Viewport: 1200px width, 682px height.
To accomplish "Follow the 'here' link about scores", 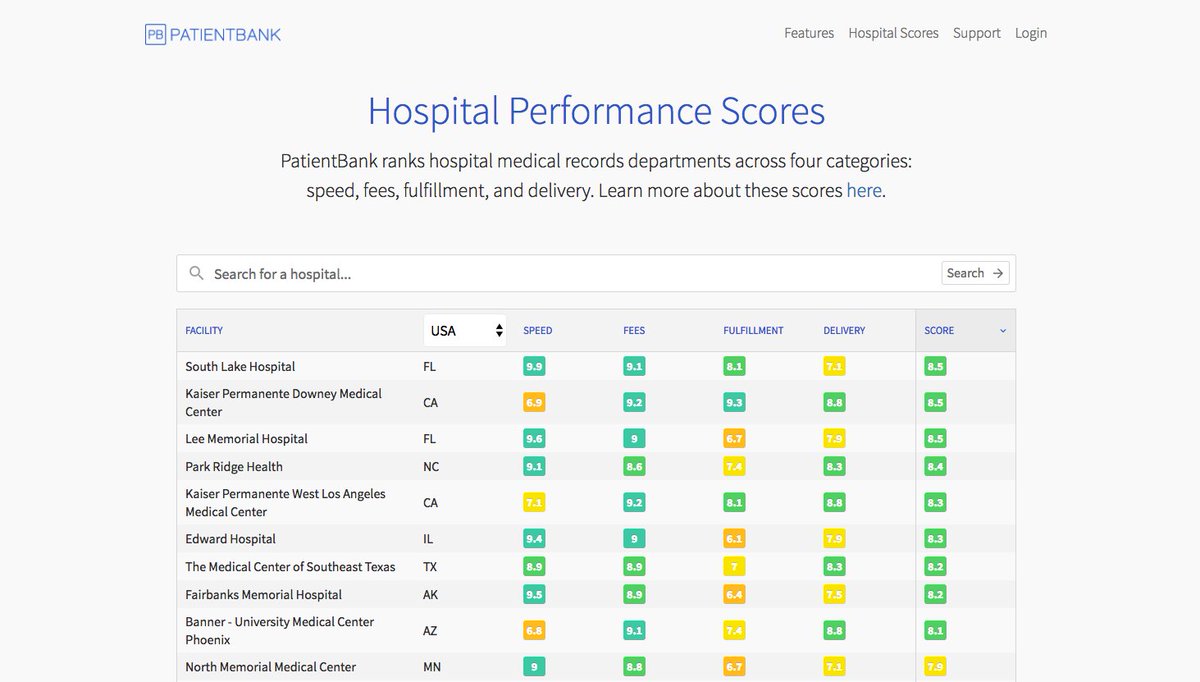I will click(x=864, y=190).
